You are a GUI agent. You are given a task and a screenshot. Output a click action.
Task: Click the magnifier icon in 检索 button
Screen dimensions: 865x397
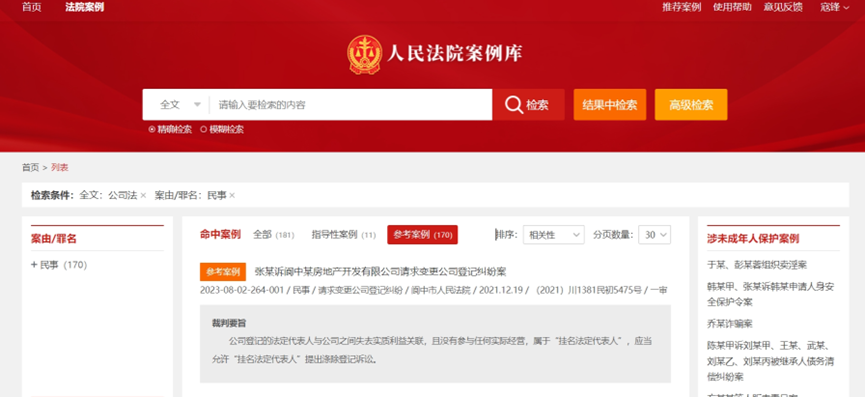tap(514, 105)
